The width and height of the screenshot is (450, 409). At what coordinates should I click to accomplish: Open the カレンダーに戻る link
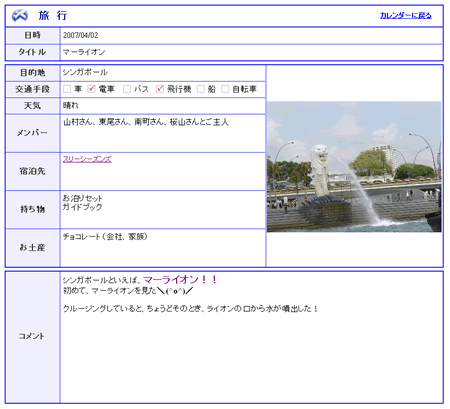406,16
